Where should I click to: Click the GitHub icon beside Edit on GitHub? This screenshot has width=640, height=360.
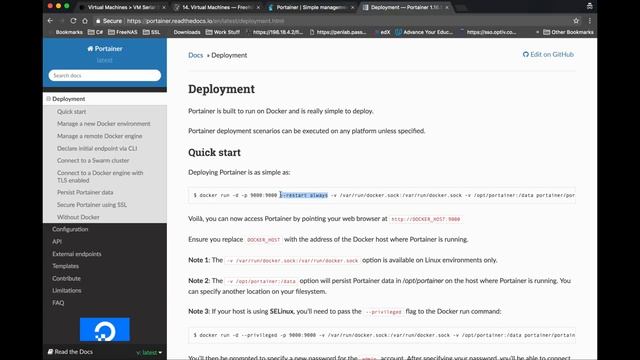click(526, 54)
